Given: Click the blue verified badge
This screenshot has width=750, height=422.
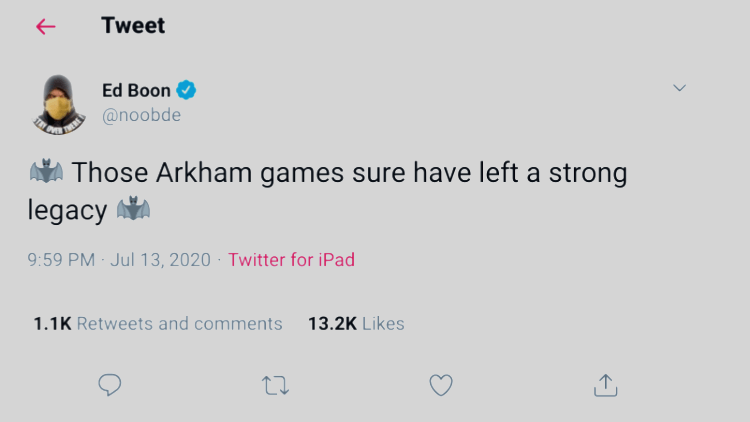Looking at the screenshot, I should [x=186, y=90].
